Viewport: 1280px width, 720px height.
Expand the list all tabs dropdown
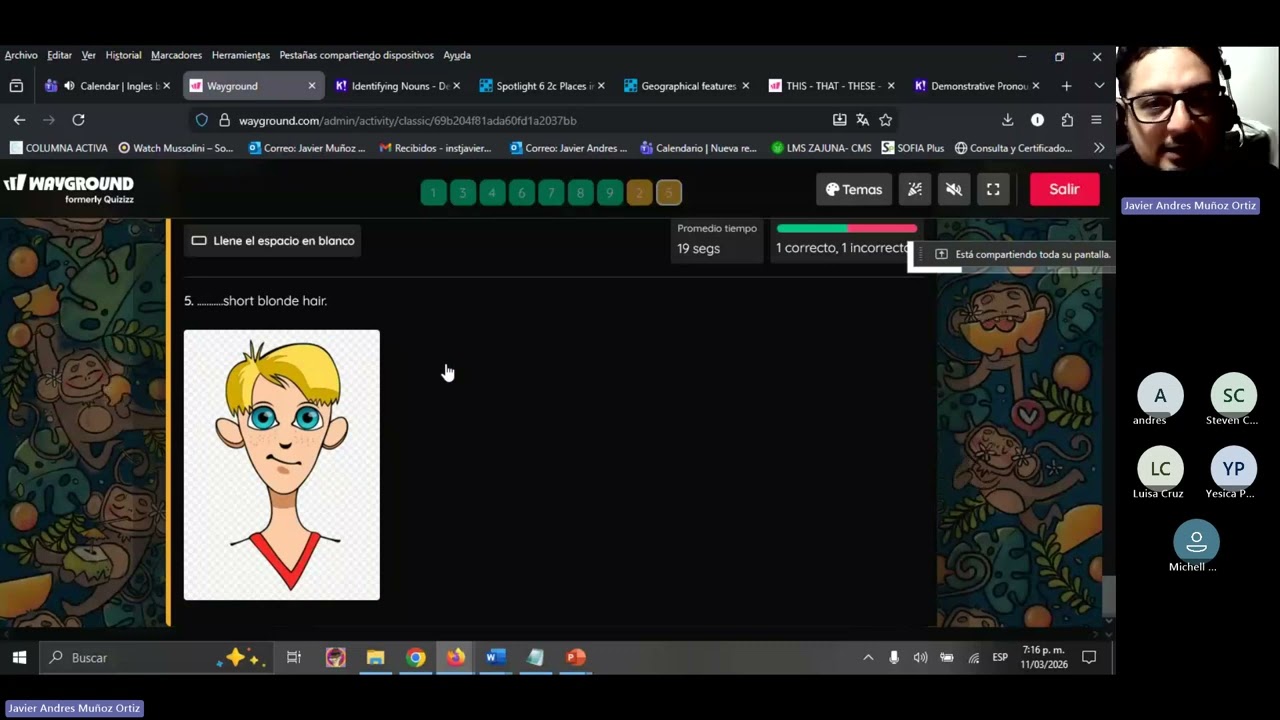(1099, 86)
